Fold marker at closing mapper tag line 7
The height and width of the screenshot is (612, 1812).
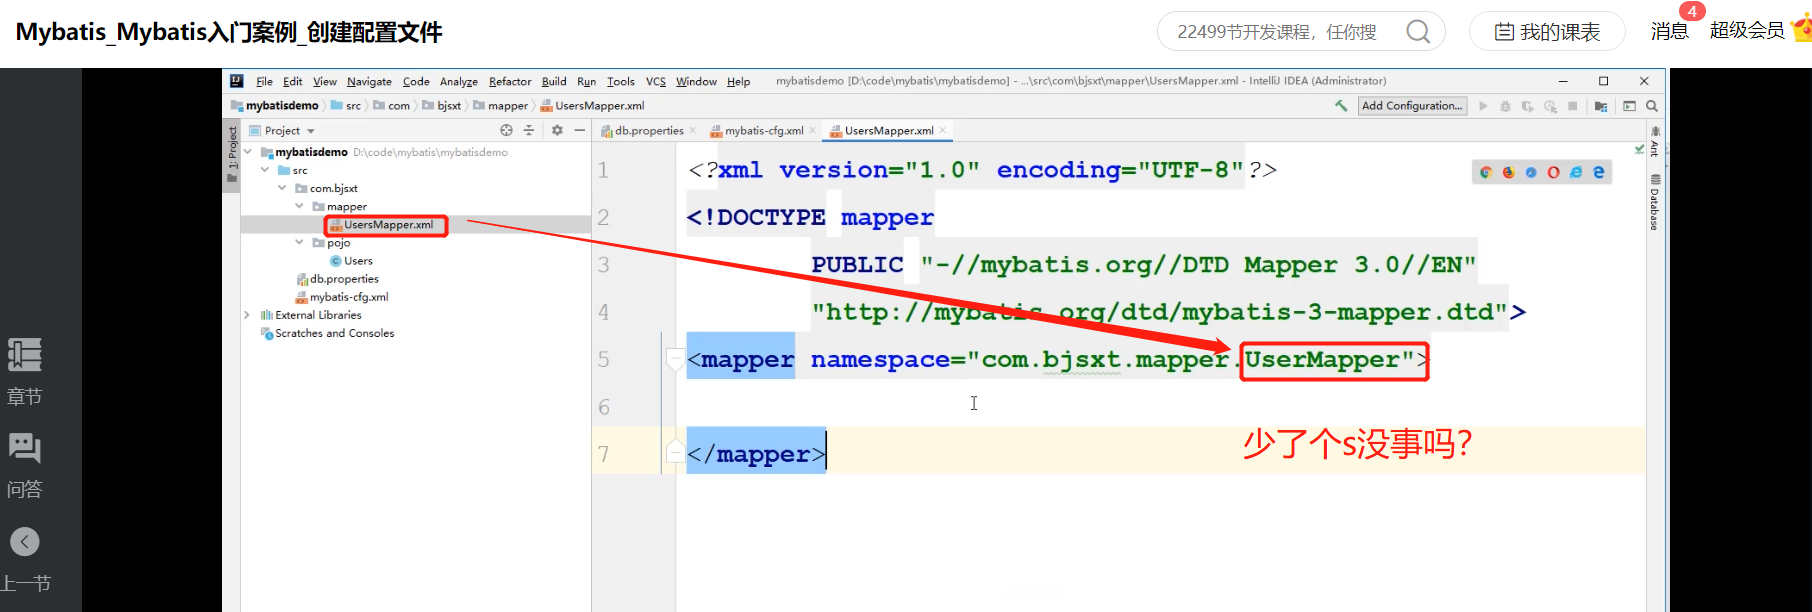pyautogui.click(x=675, y=453)
